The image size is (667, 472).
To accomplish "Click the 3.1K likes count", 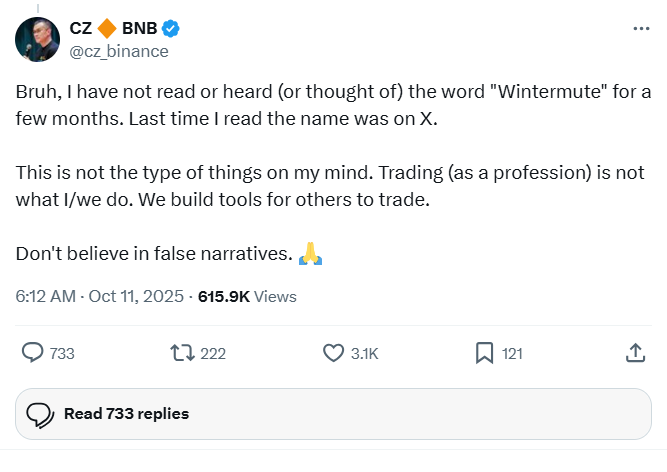I will tap(364, 354).
